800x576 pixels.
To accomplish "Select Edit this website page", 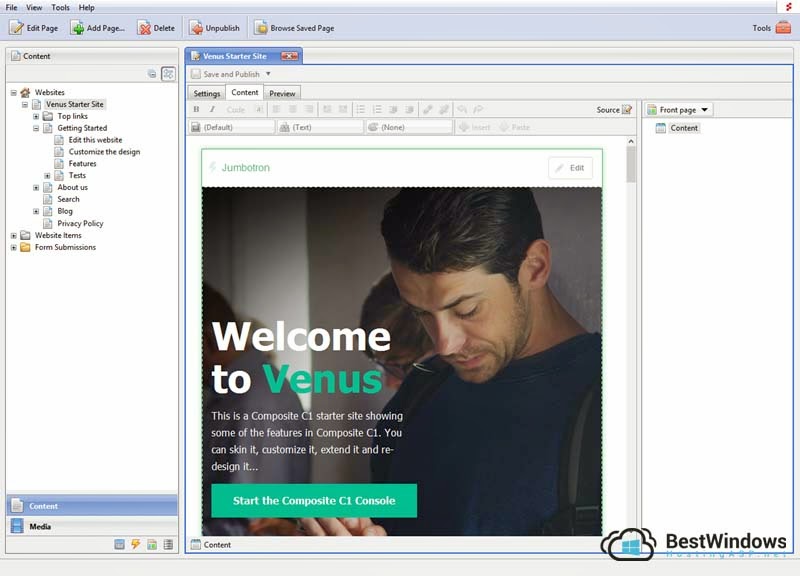I will click(95, 140).
